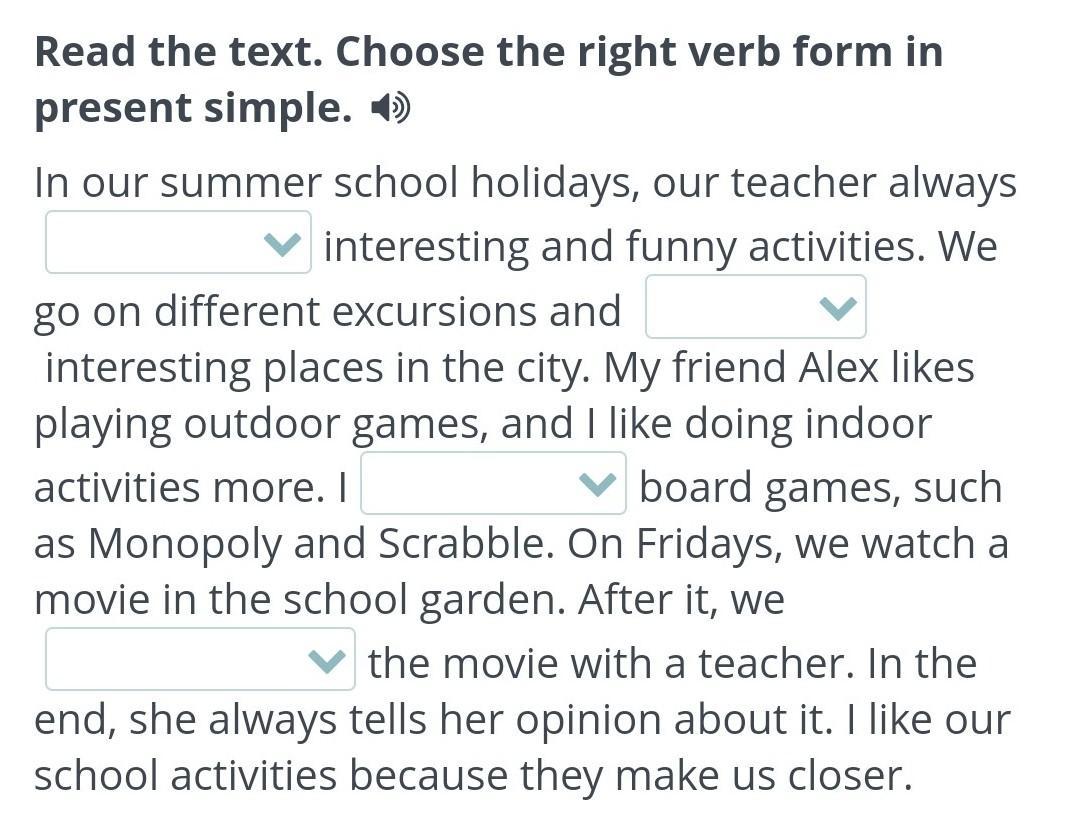Click chevron arrow above "interesting places"

pyautogui.click(x=838, y=307)
